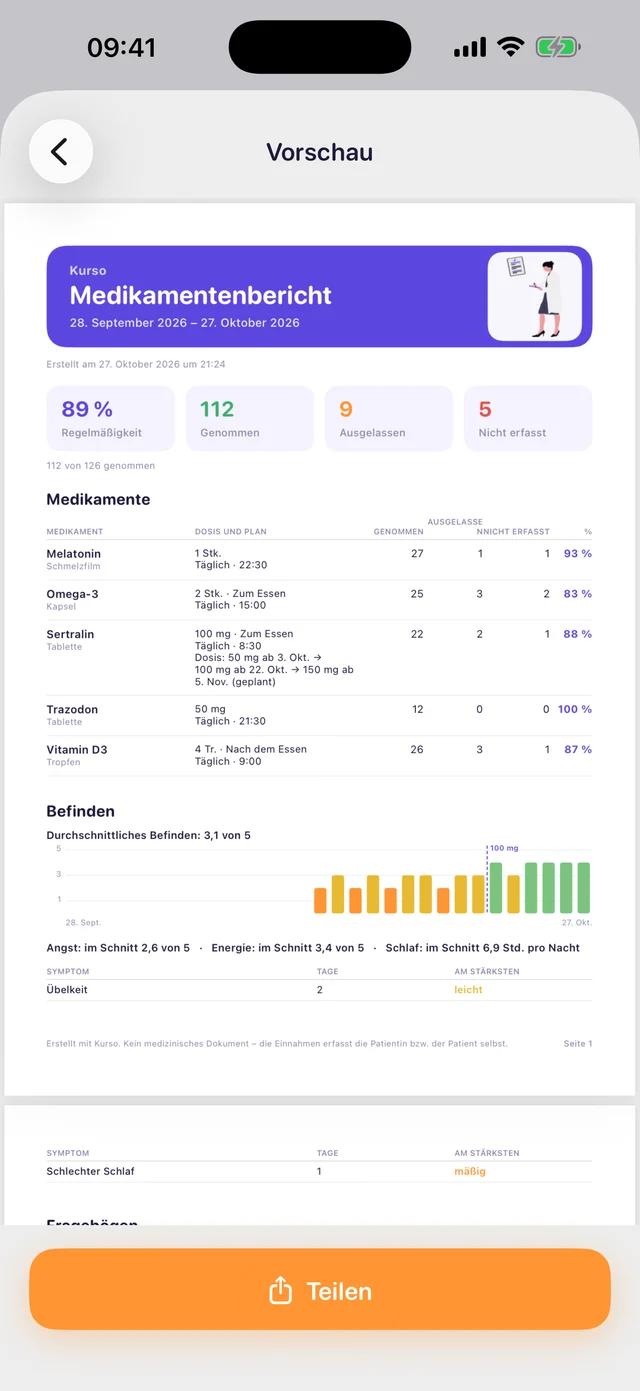The width and height of the screenshot is (640, 1391).
Task: Select the 9 Ausgelassen card
Action: click(389, 419)
